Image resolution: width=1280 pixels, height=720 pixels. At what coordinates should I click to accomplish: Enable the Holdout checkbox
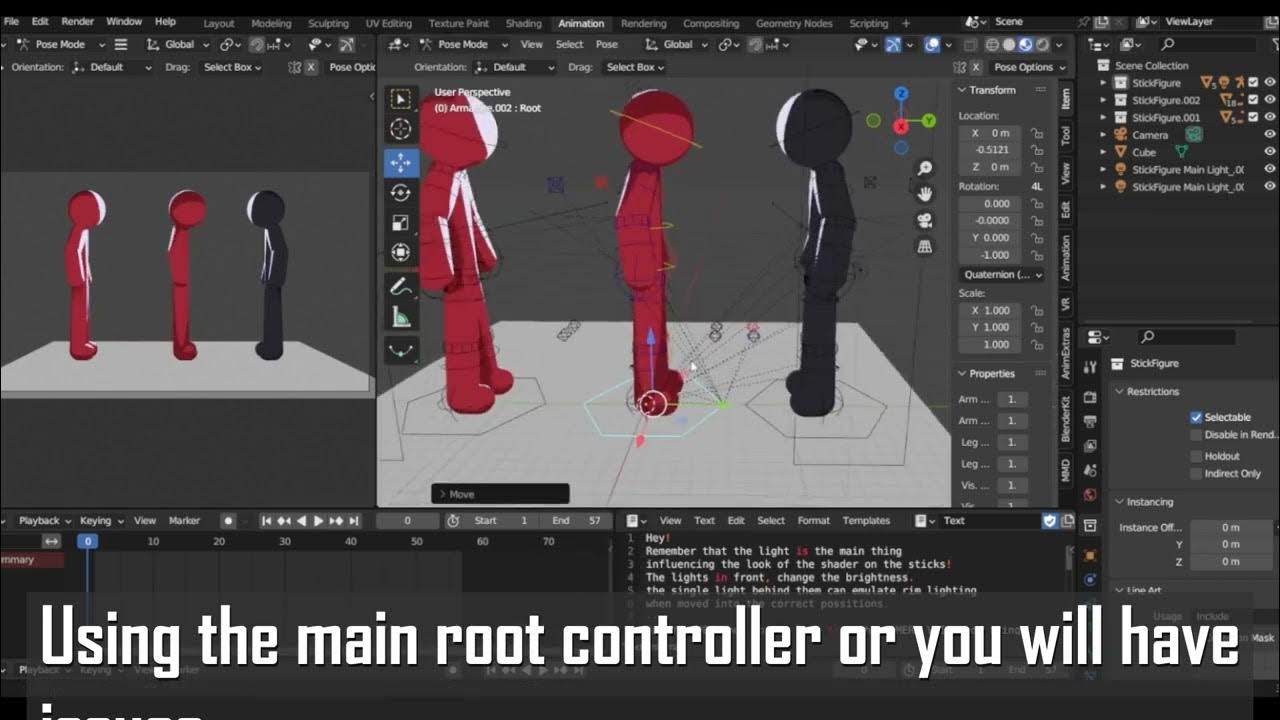[1196, 456]
